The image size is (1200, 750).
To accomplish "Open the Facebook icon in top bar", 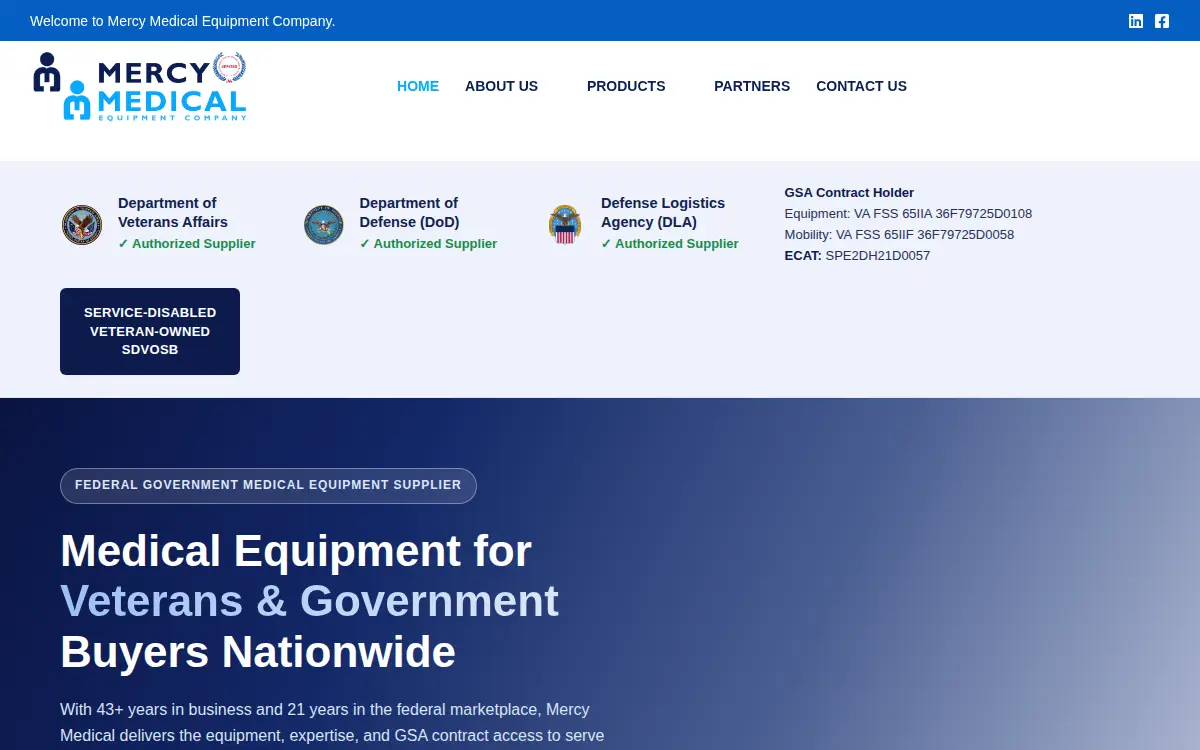I will click(1162, 21).
